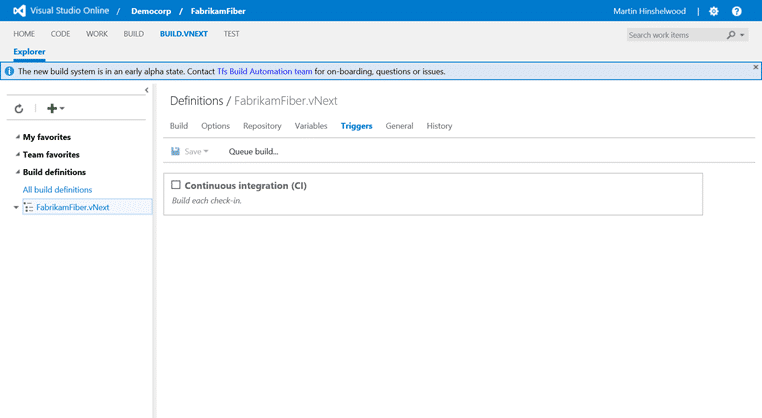Select the Triggers tab
The height and width of the screenshot is (418, 762).
click(x=356, y=126)
